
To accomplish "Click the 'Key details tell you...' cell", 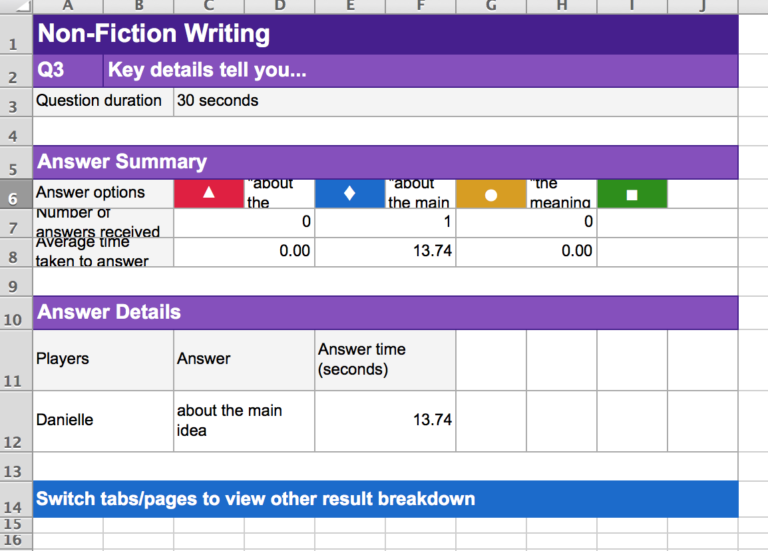I will [x=420, y=71].
